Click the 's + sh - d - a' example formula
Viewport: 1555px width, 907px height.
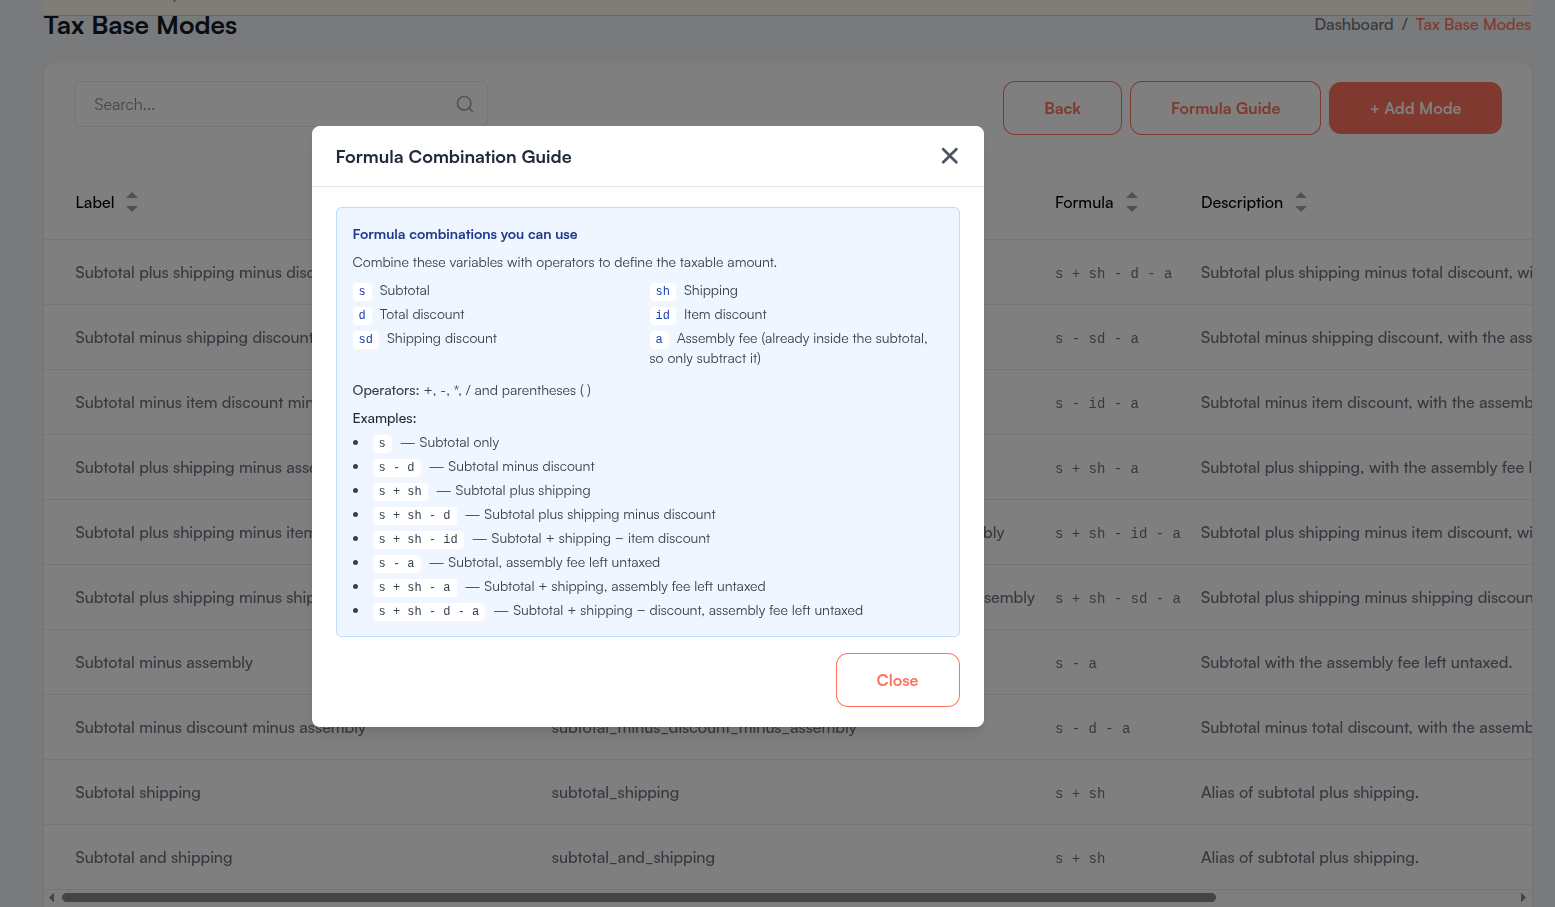point(429,611)
